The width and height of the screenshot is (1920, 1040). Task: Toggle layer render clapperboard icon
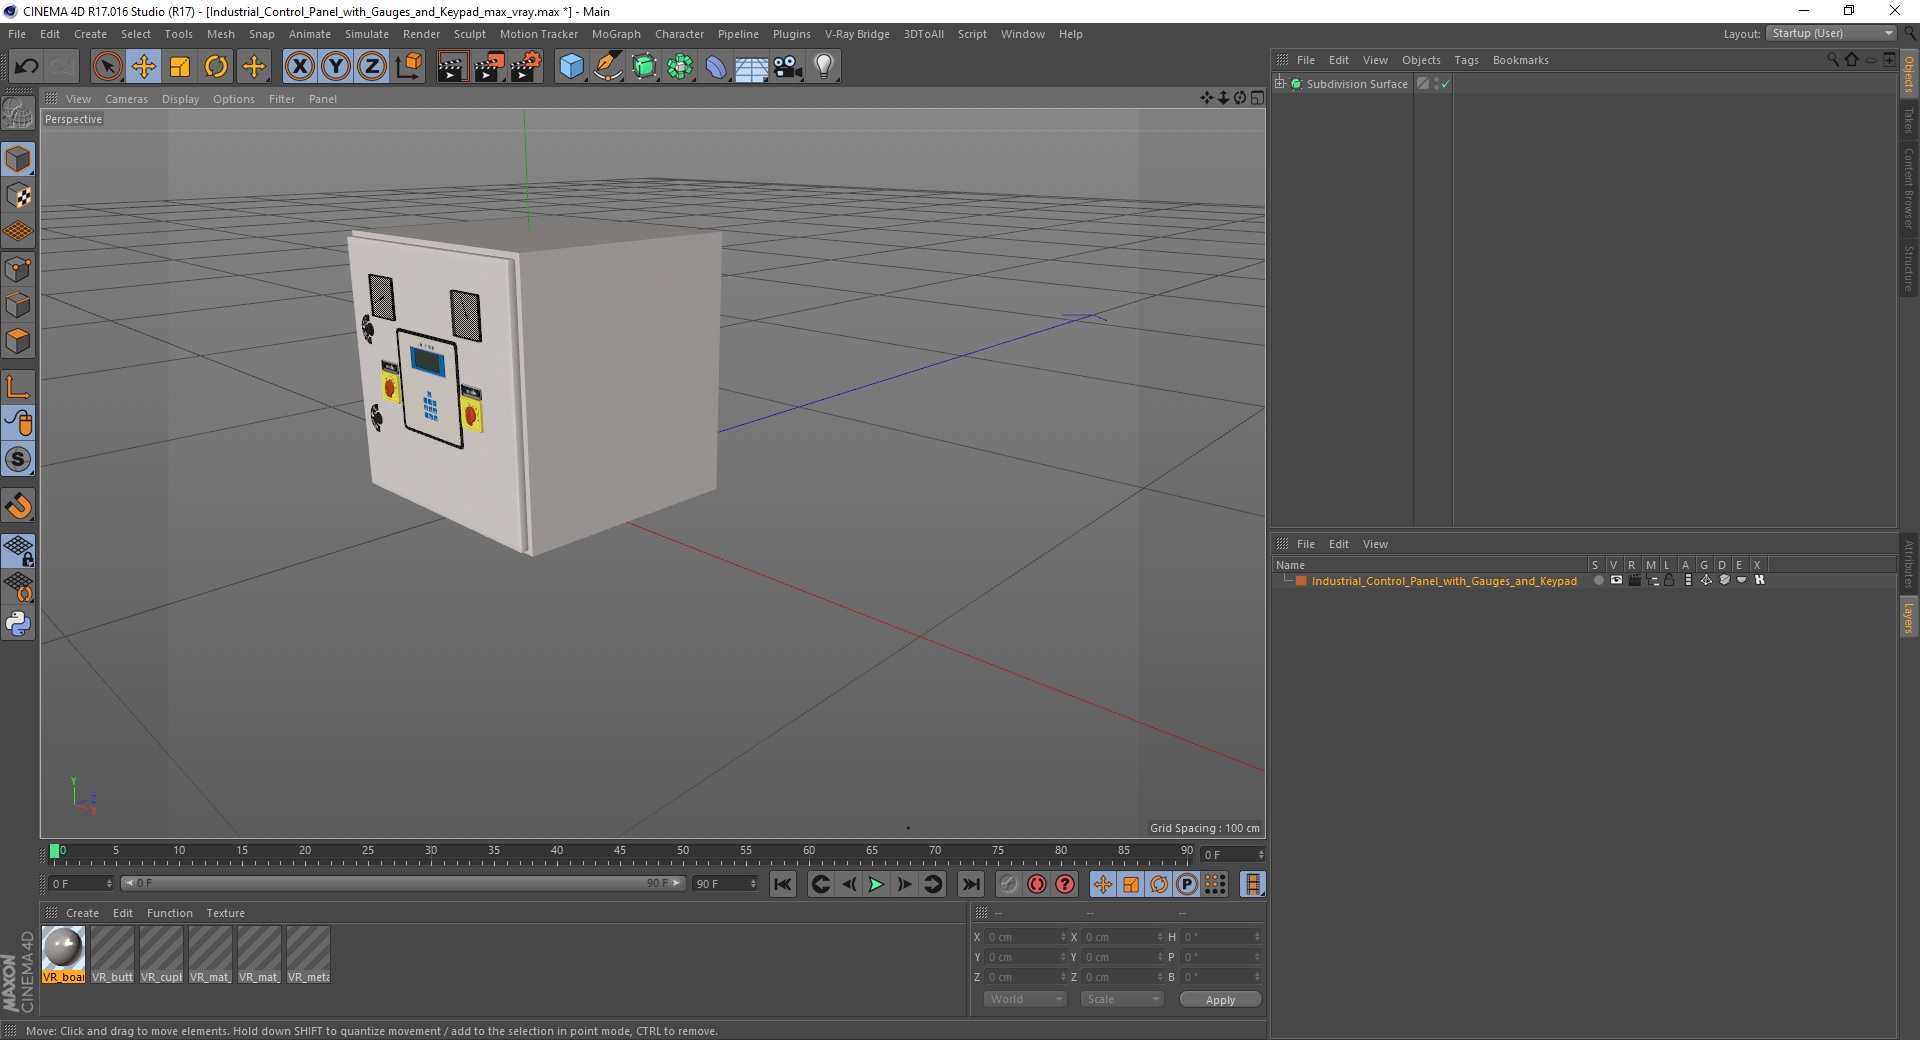1634,580
